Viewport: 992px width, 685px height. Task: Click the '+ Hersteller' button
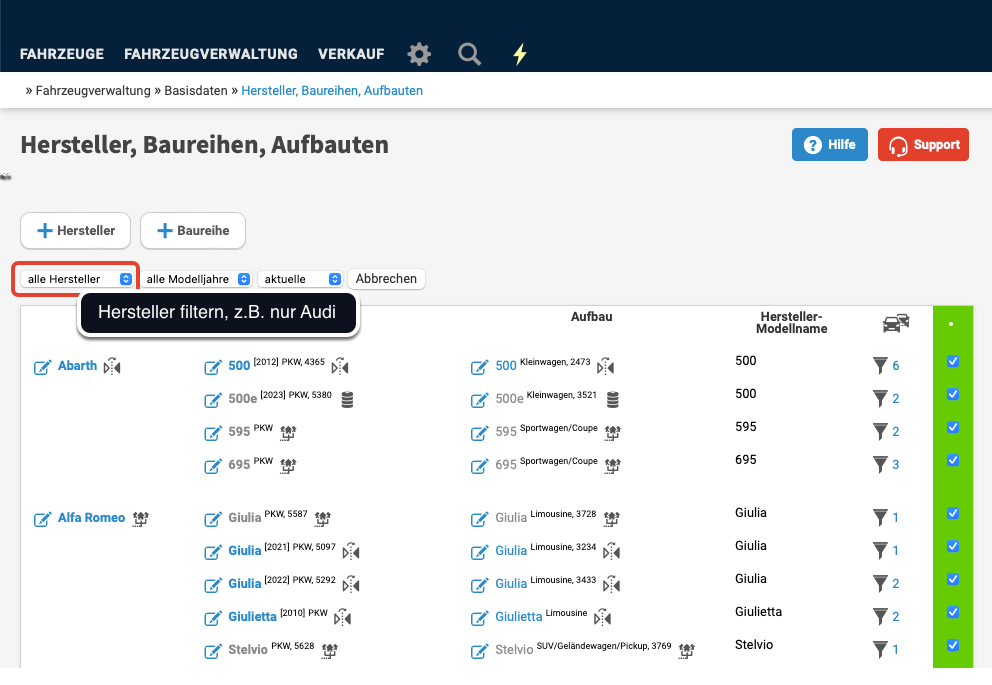[x=76, y=231]
